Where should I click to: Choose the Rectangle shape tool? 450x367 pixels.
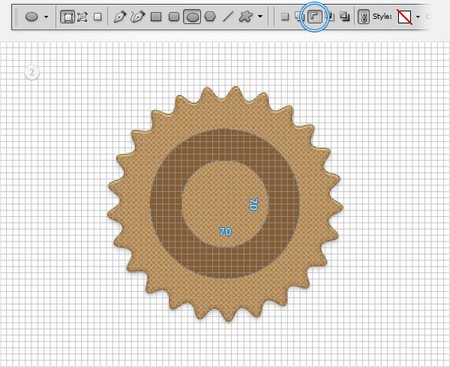coord(156,17)
